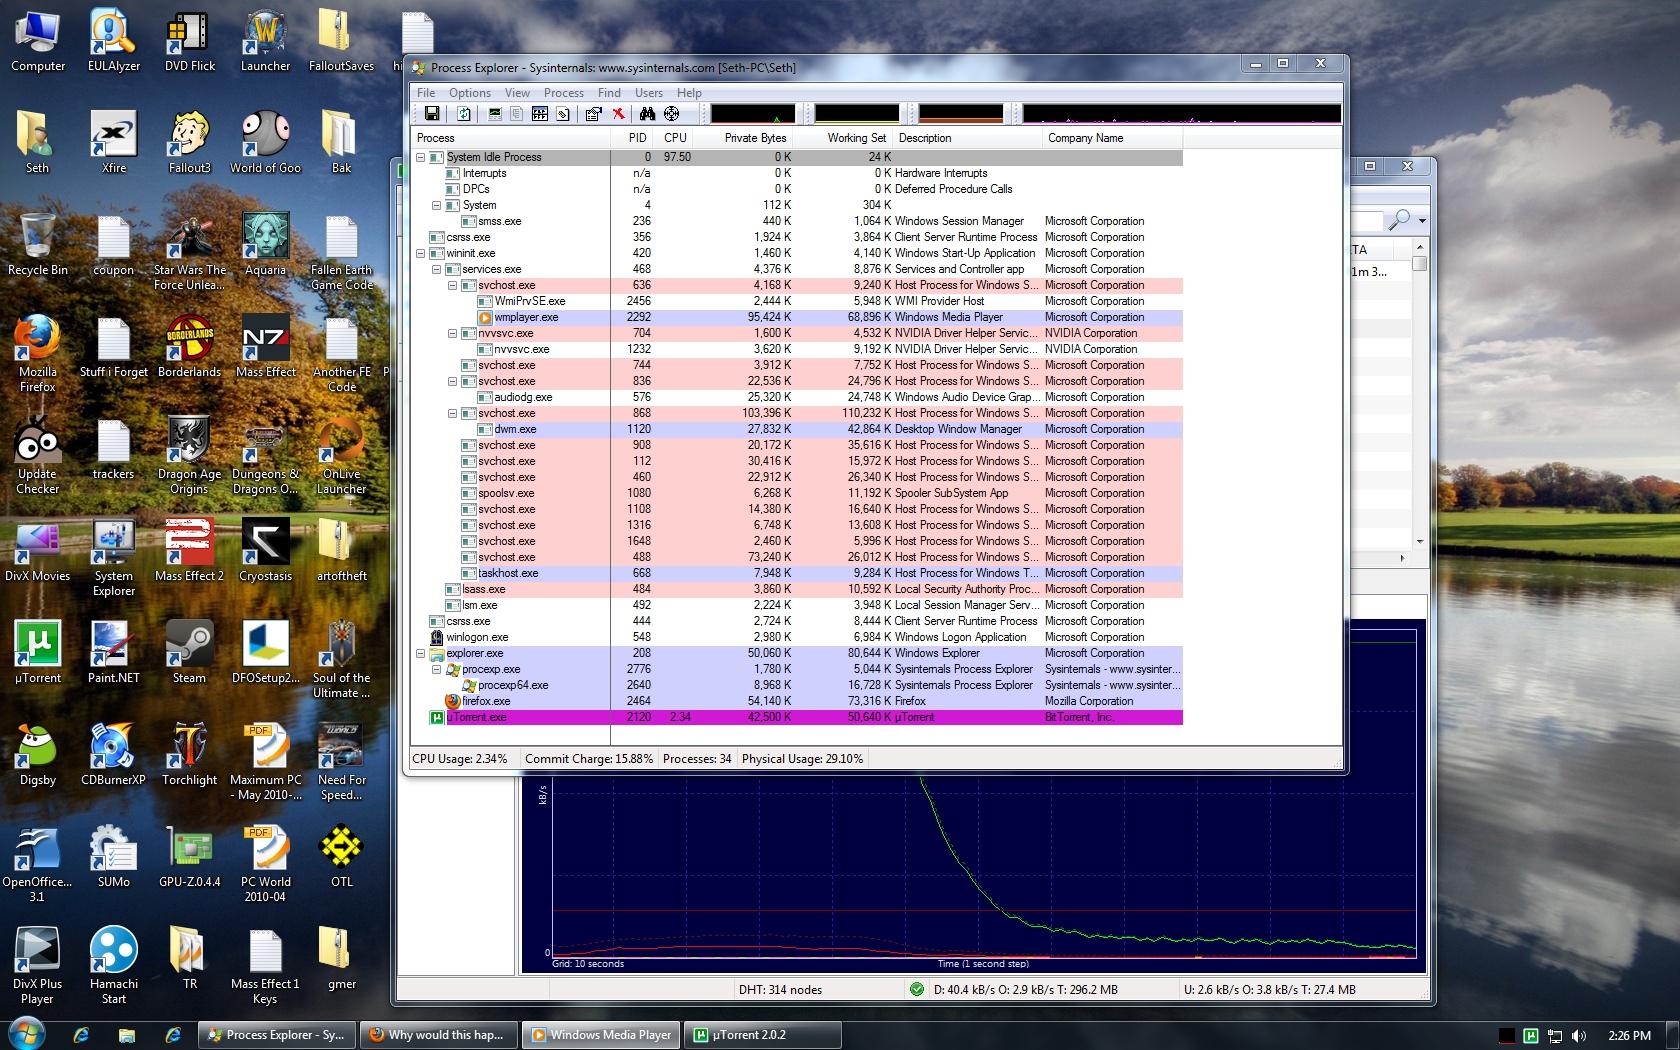Collapse the nvvsvc.exe PID 704 node
Viewport: 1680px width, 1050px height.
click(453, 333)
